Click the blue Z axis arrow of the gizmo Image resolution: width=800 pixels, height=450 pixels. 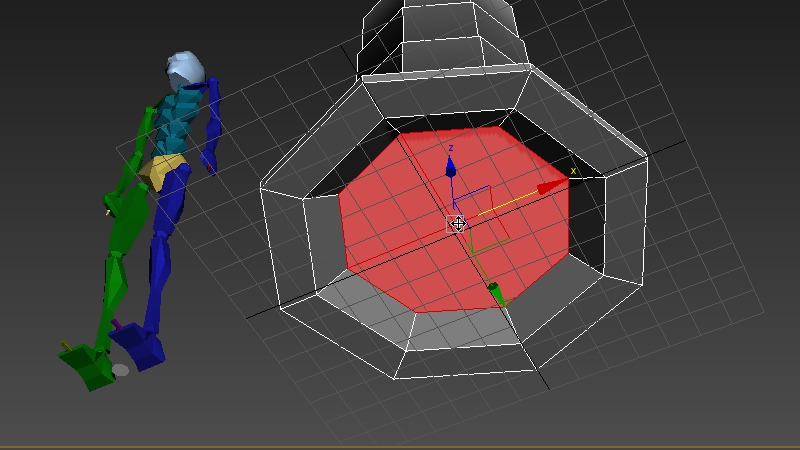tap(451, 167)
